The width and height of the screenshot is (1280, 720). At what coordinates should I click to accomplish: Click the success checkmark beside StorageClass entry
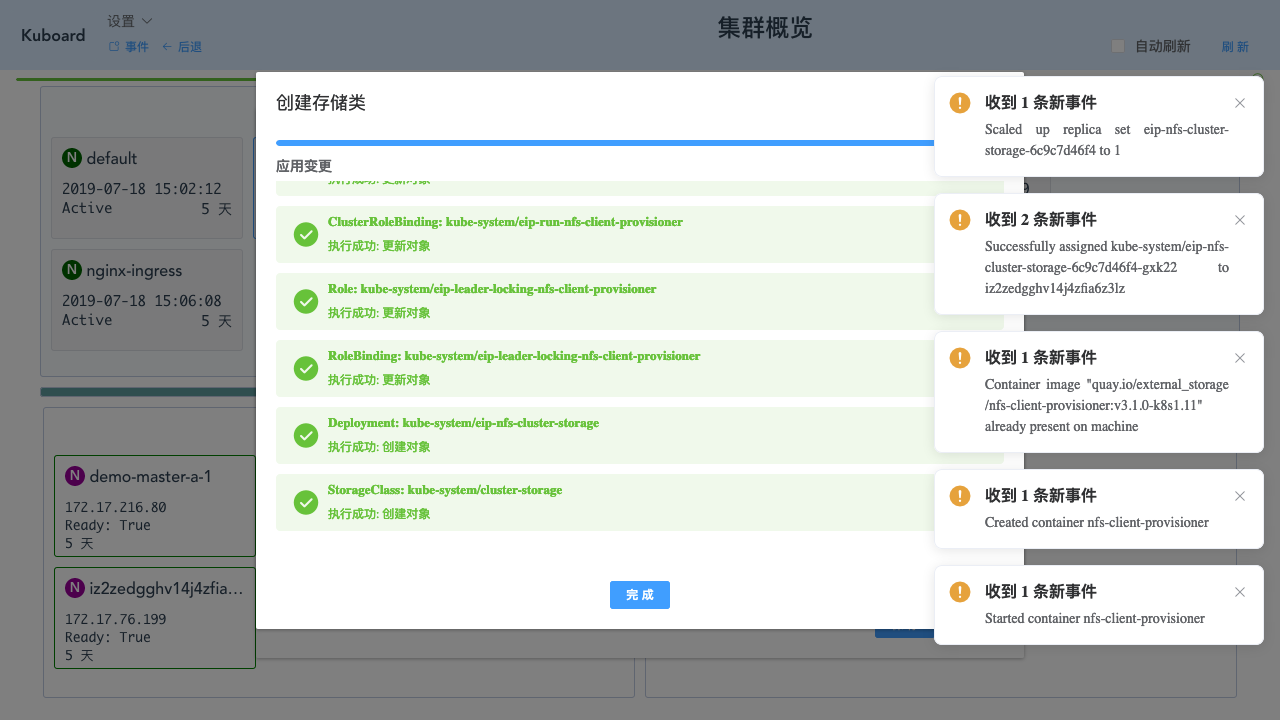coord(306,502)
